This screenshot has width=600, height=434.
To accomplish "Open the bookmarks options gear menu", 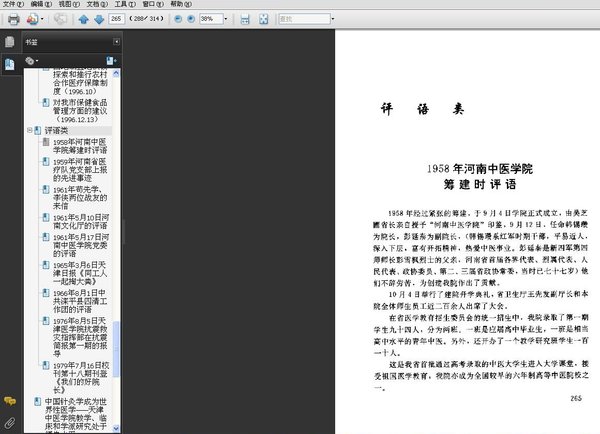I will tap(31, 61).
